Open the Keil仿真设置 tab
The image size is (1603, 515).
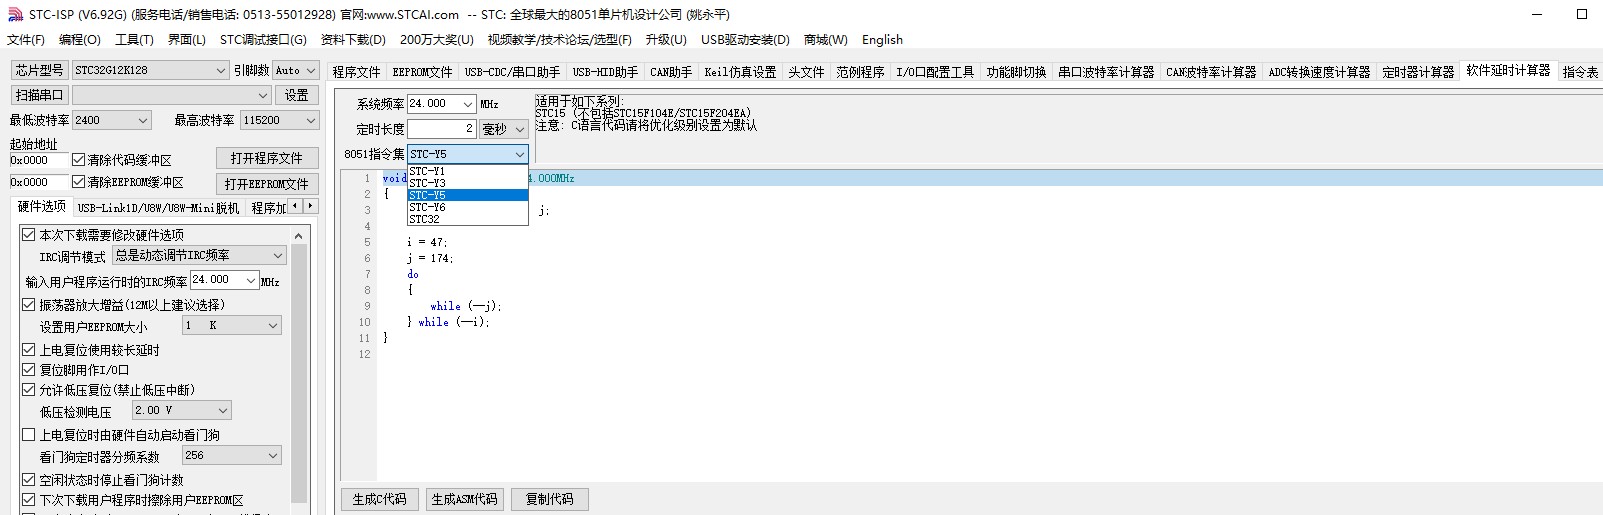740,72
